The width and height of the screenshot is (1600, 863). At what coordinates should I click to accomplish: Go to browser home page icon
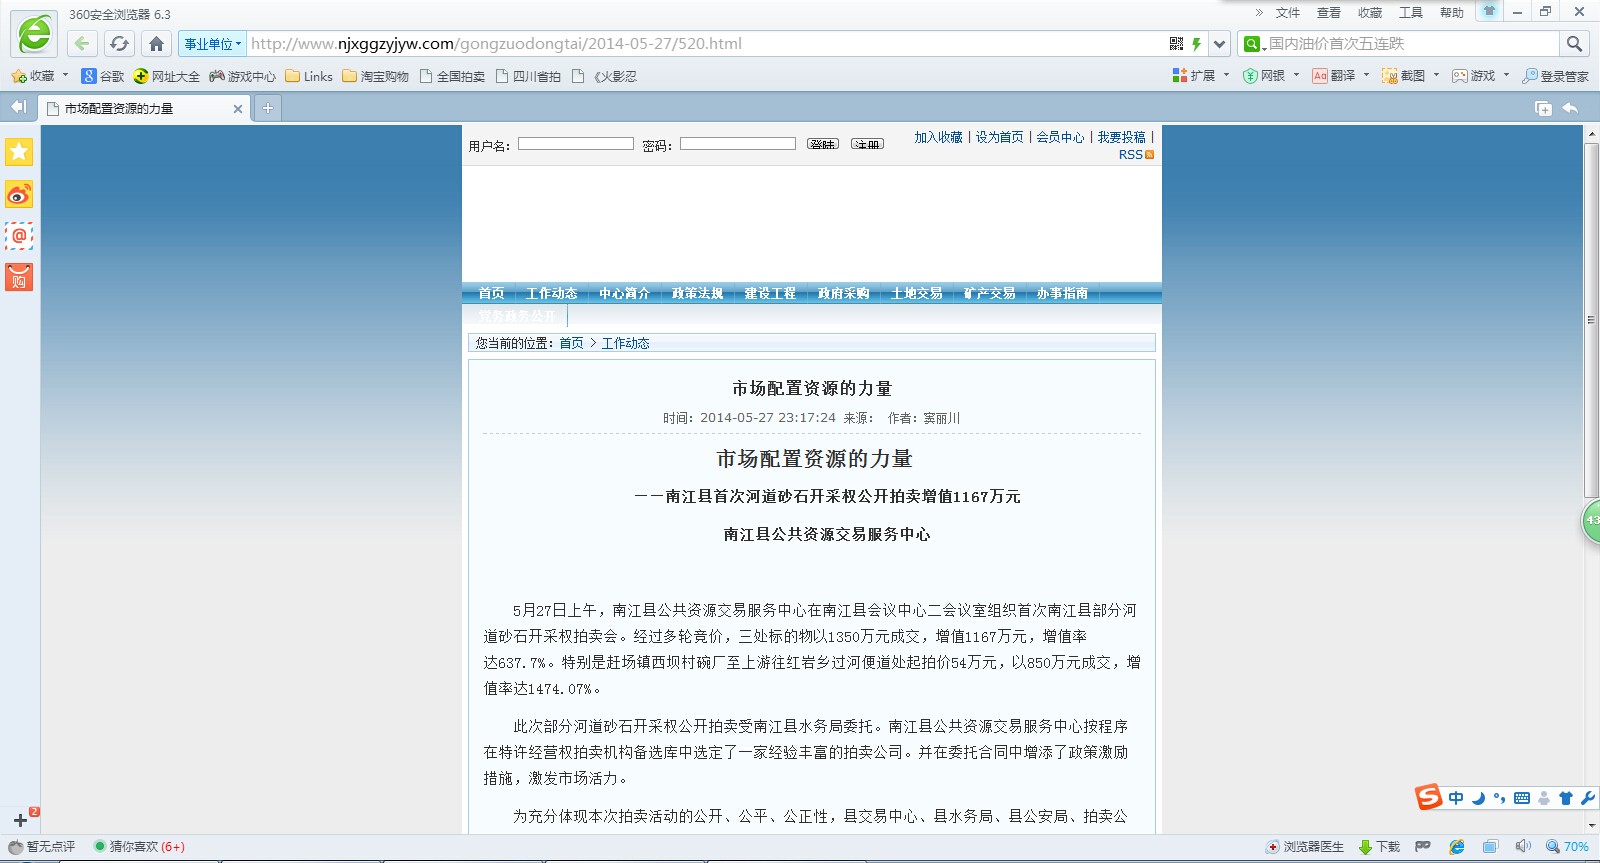tap(156, 43)
